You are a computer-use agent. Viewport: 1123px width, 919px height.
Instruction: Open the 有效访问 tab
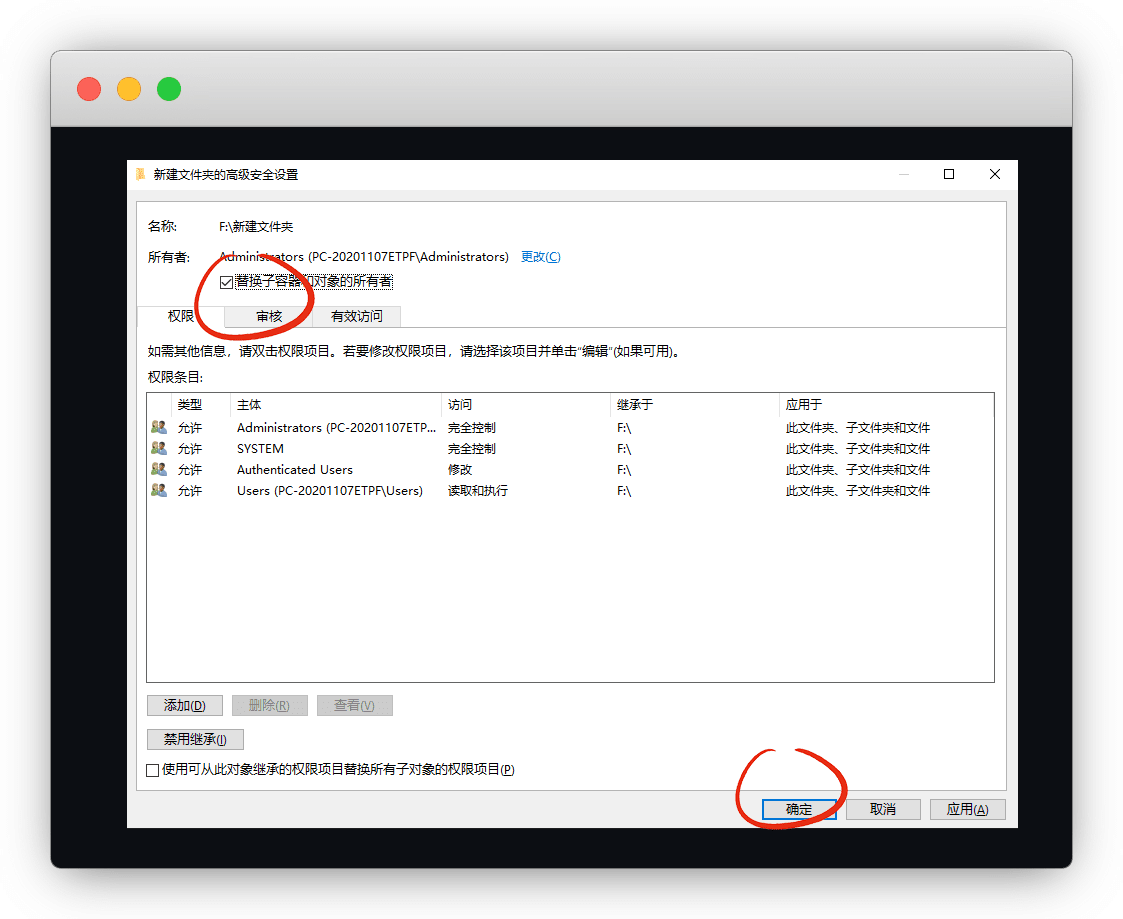pyautogui.click(x=357, y=316)
